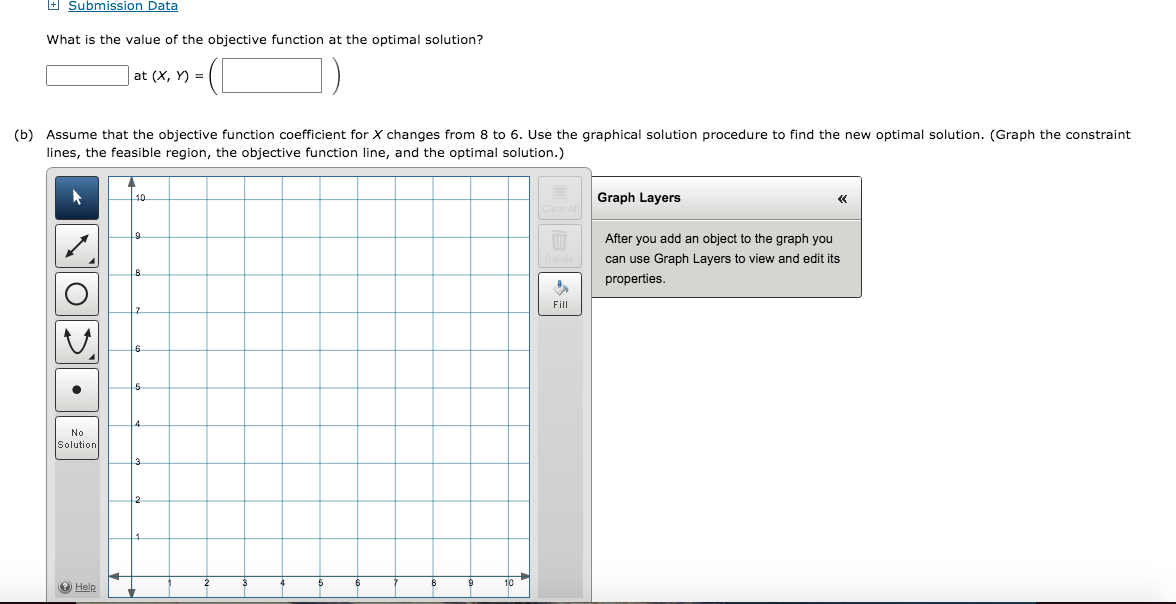Click the Graph Layers description text
The height and width of the screenshot is (604, 1176).
722,259
